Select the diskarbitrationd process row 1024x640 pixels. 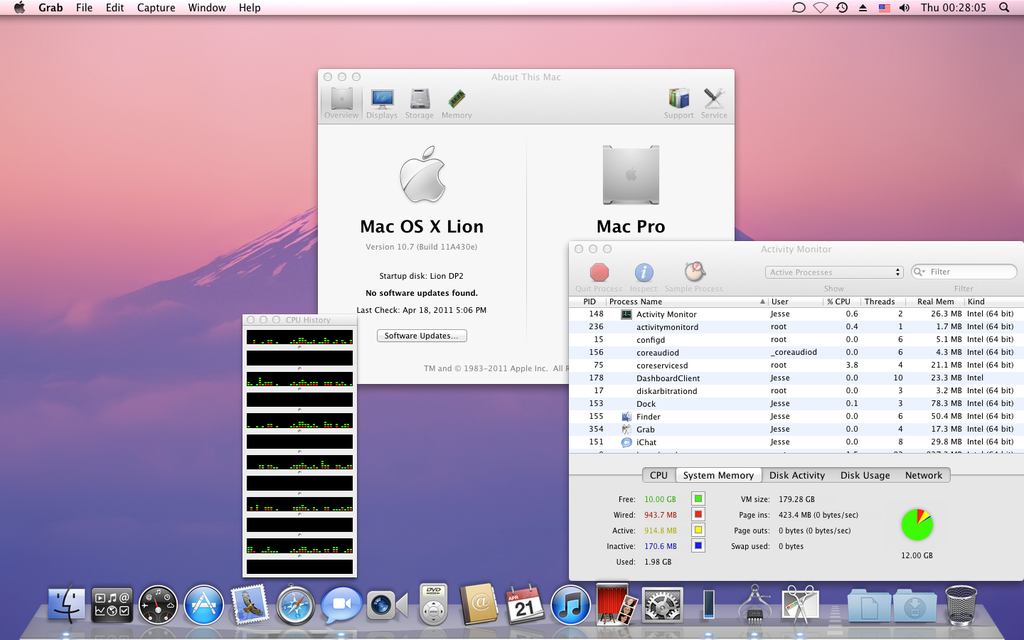pyautogui.click(x=796, y=391)
